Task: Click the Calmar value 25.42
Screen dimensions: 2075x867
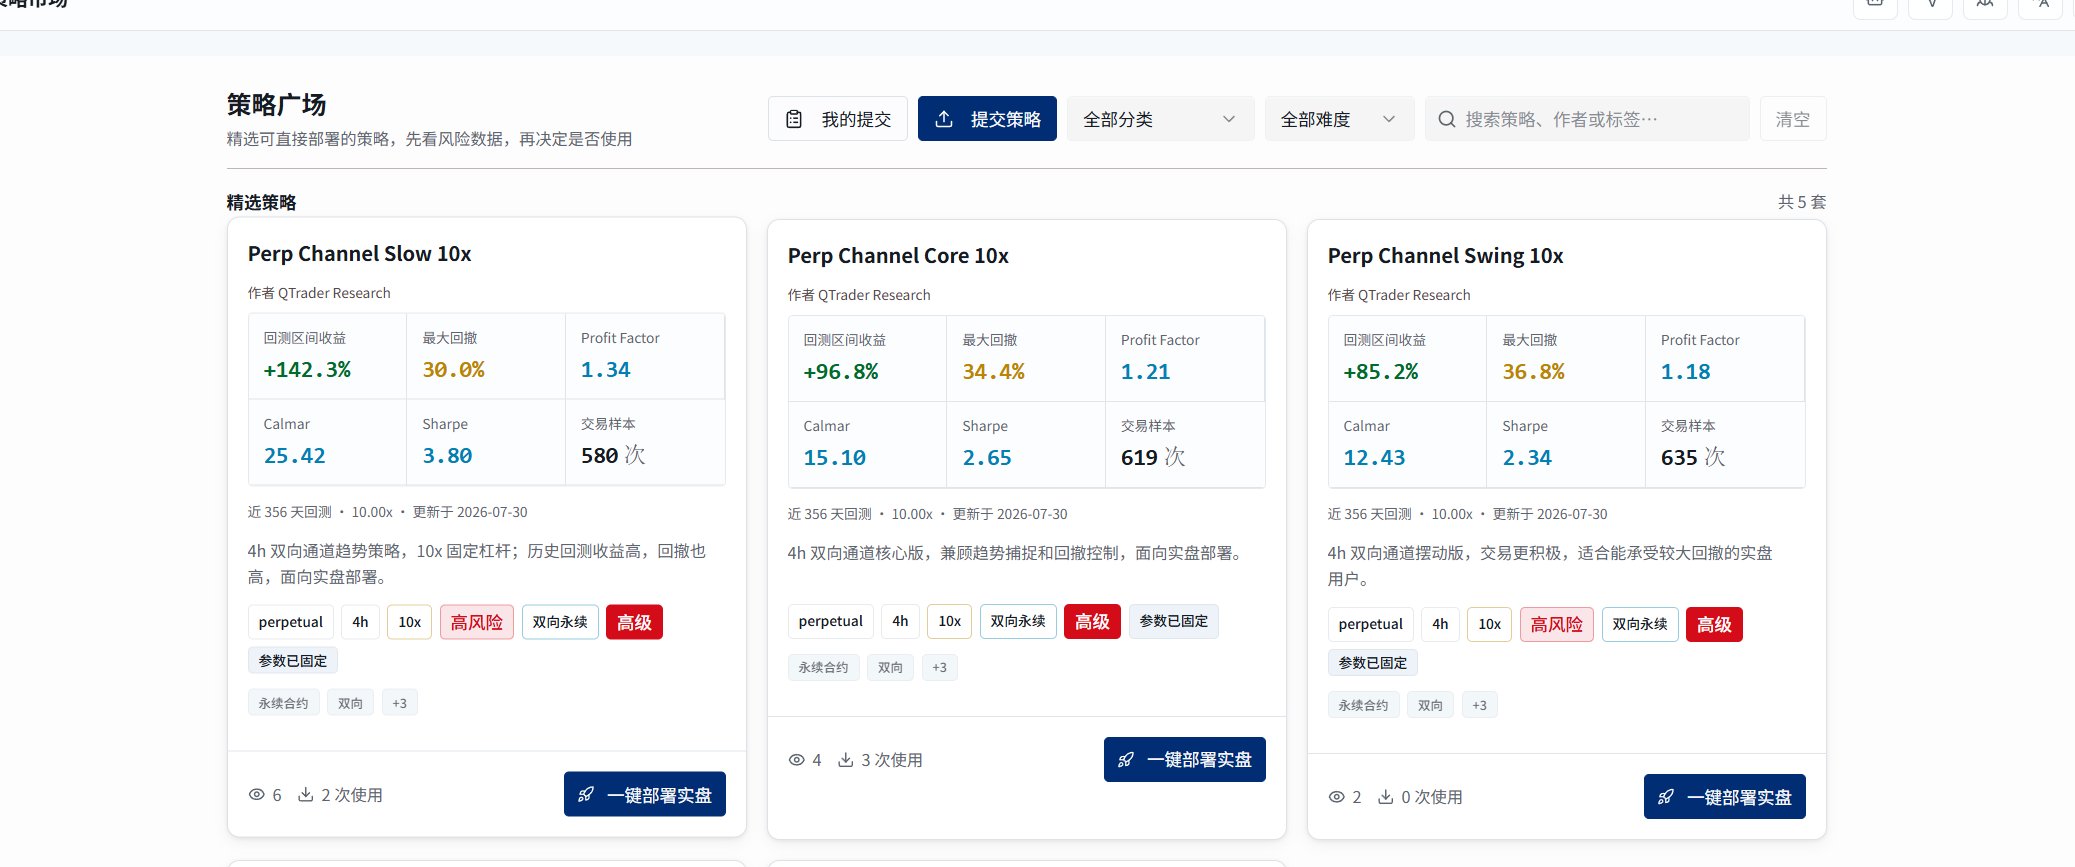Action: click(294, 456)
